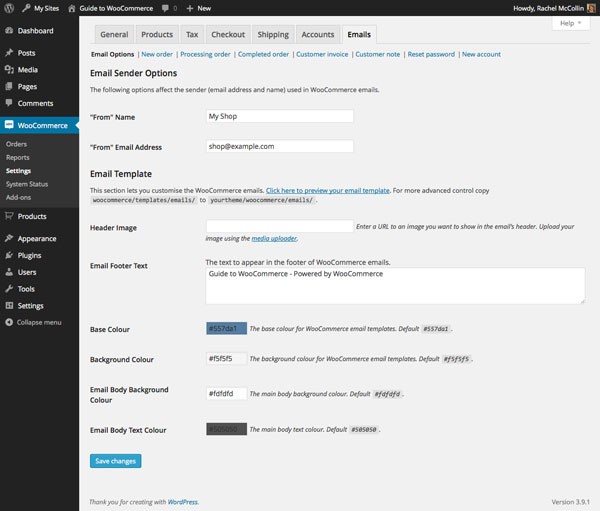
Task: Select the Shipping tab
Action: point(273,34)
